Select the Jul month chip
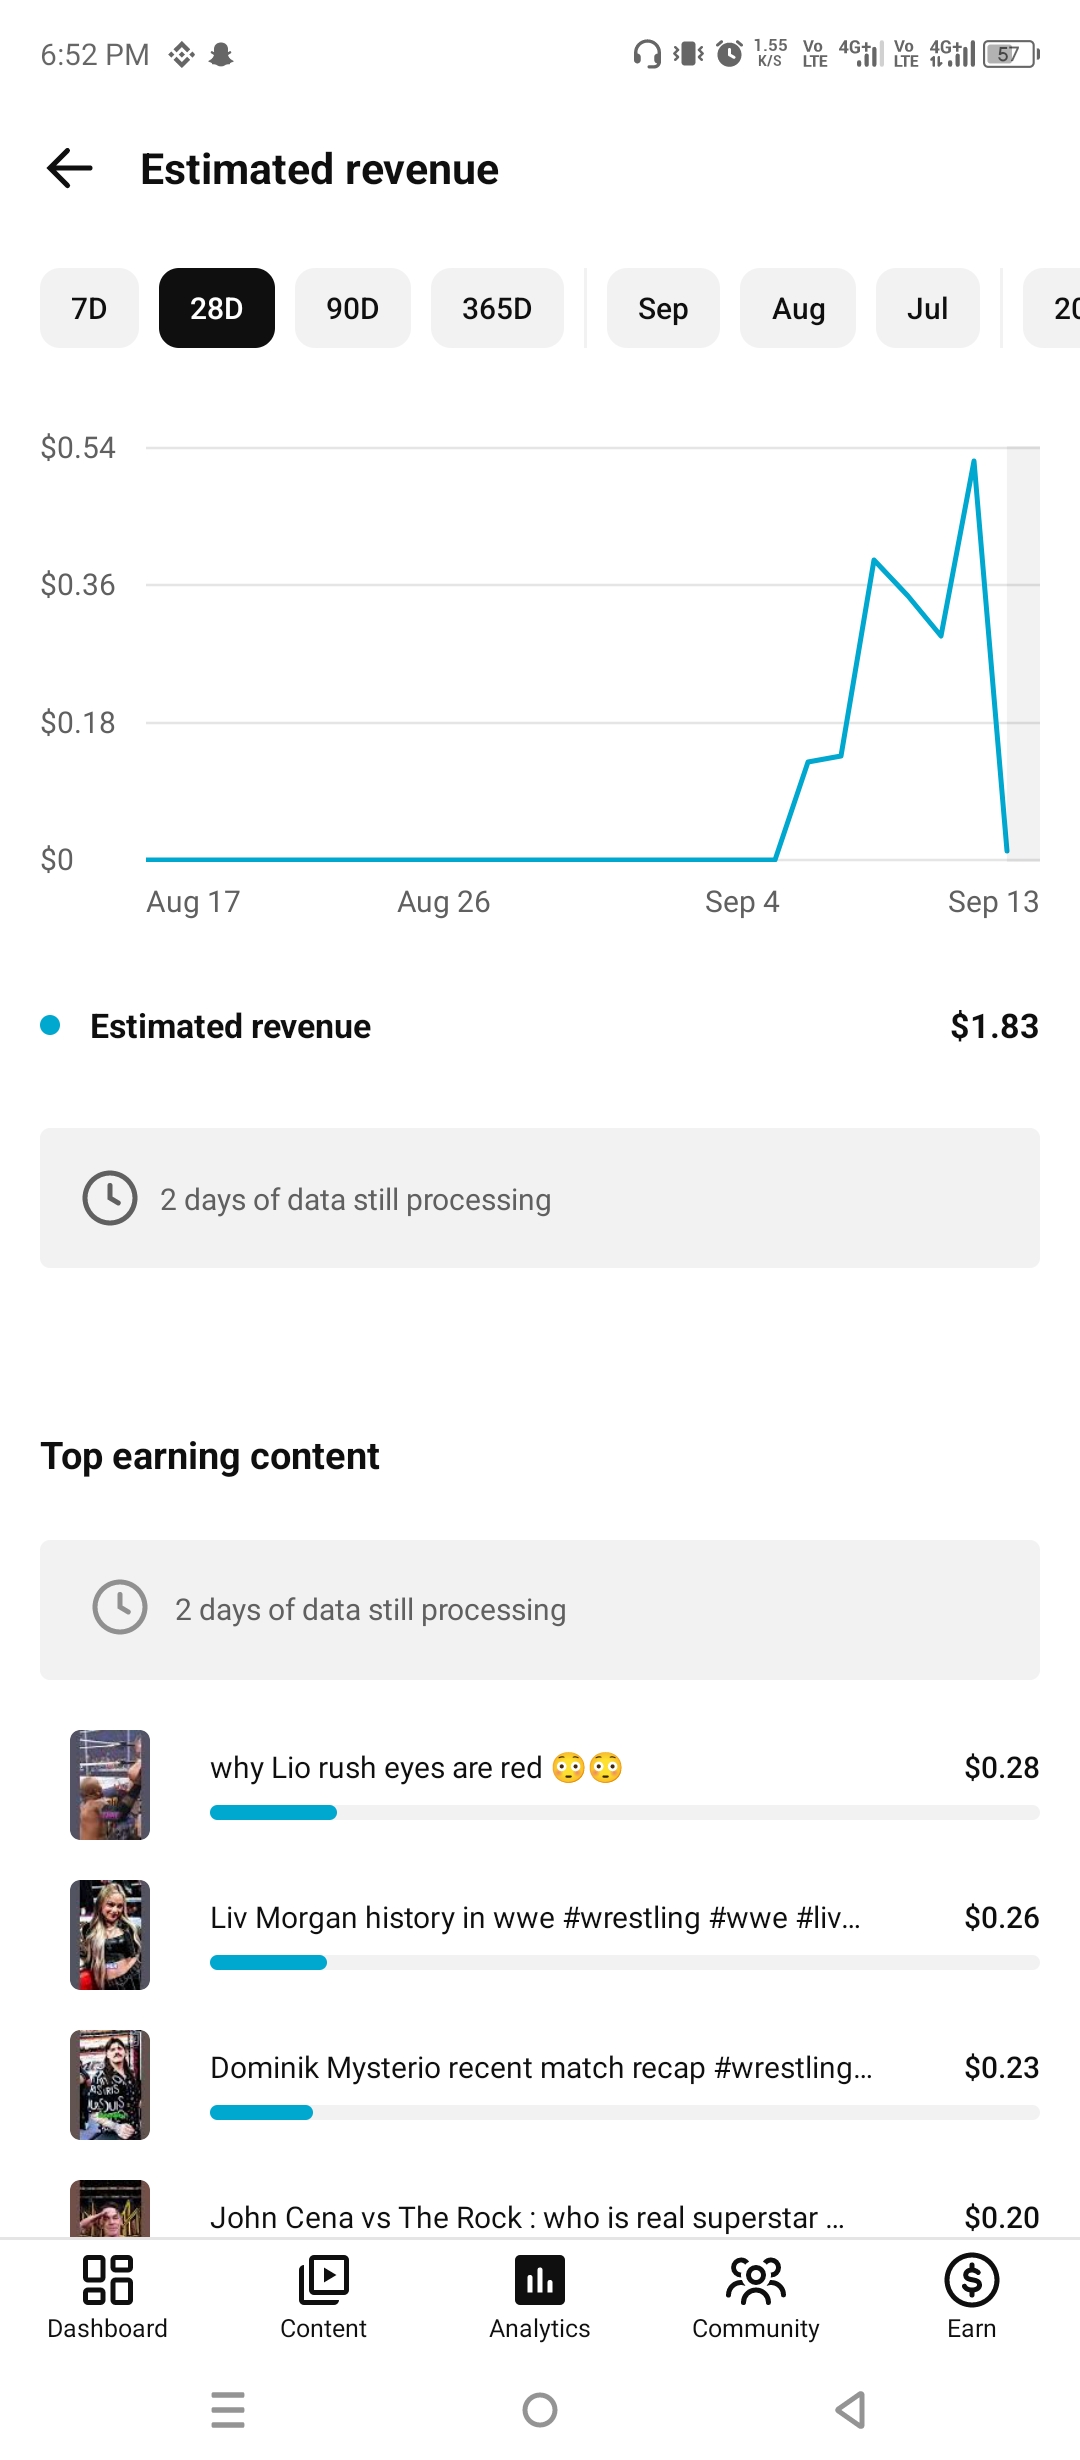This screenshot has width=1080, height=2460. [x=928, y=308]
